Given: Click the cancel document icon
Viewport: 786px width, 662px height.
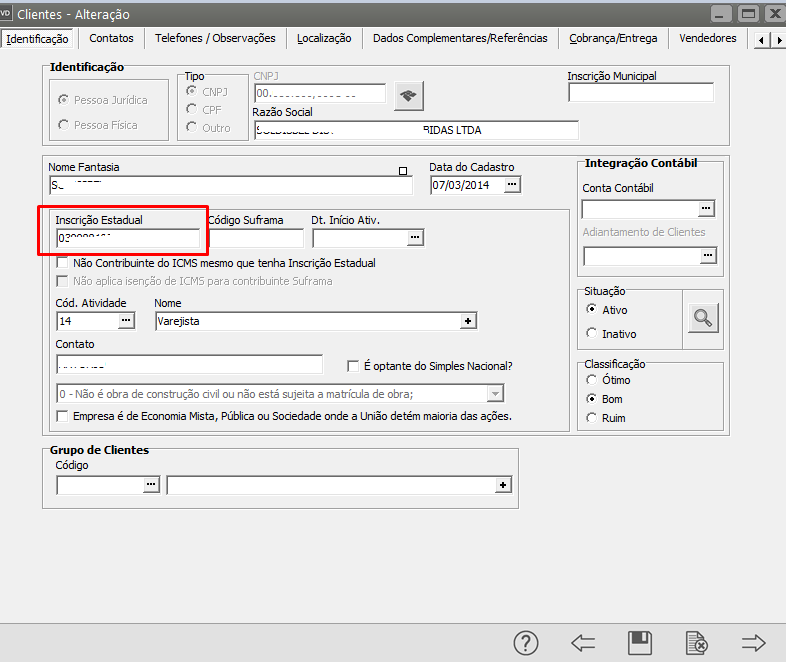Looking at the screenshot, I should (697, 643).
